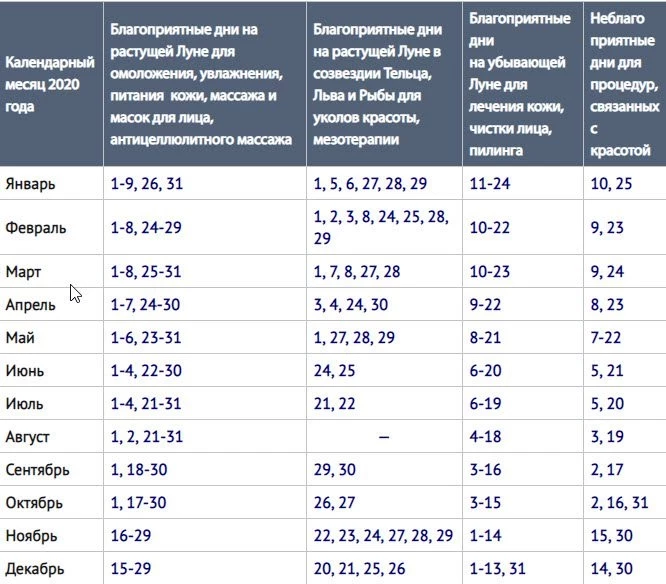Select the Август month cell
666x584 pixels.
coord(28,437)
